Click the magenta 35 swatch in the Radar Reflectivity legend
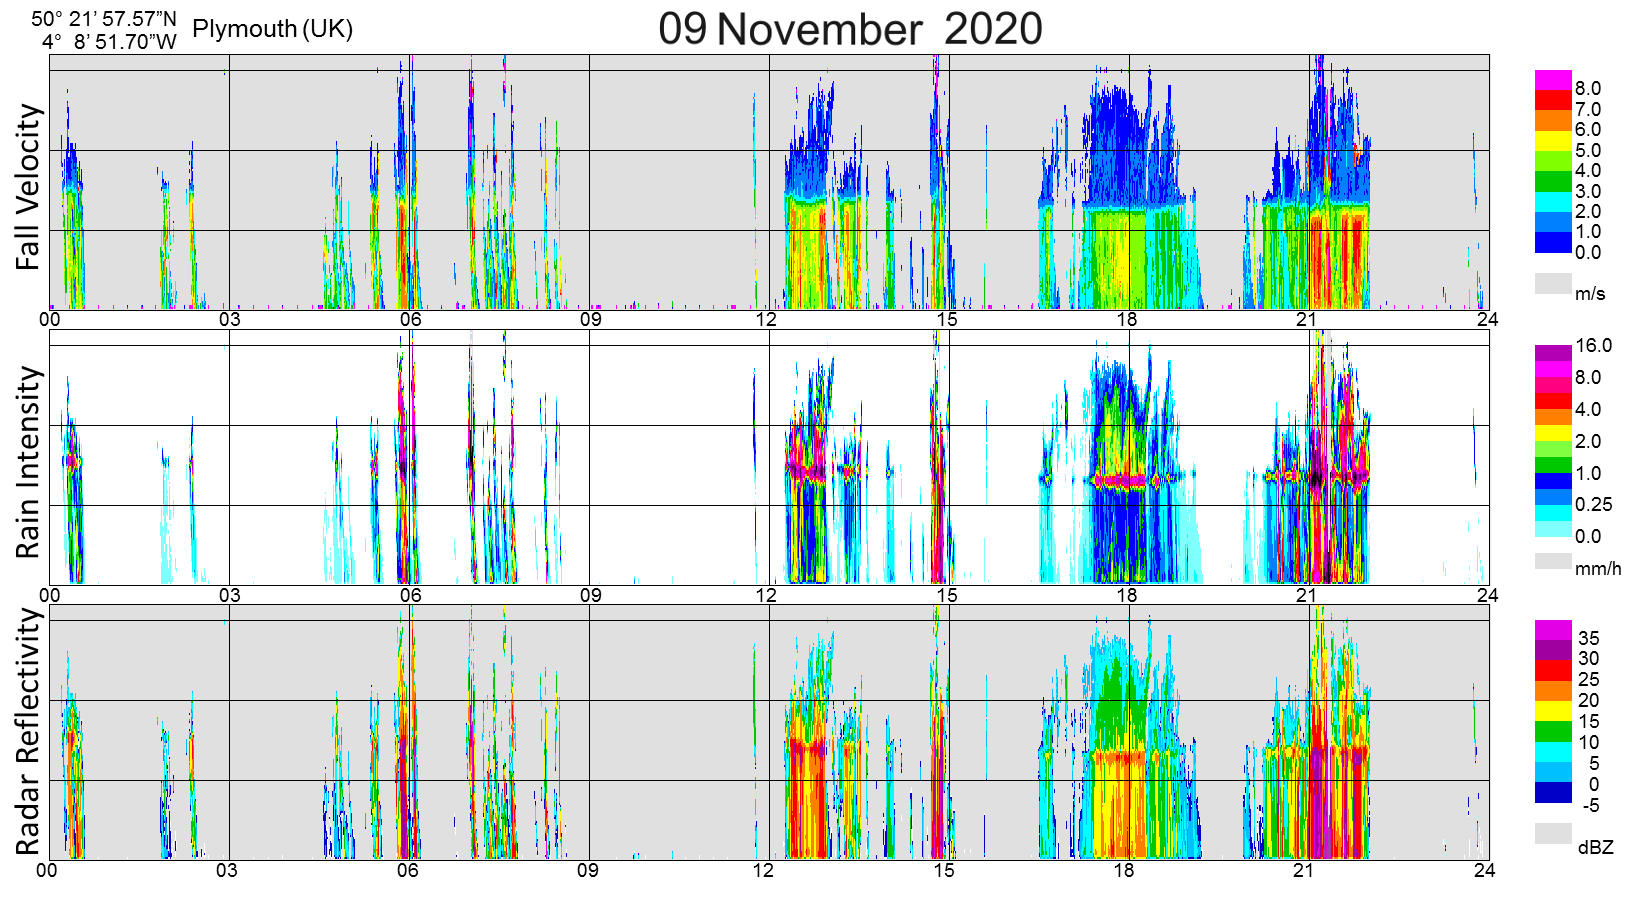This screenshot has height=900, width=1640. click(1553, 630)
